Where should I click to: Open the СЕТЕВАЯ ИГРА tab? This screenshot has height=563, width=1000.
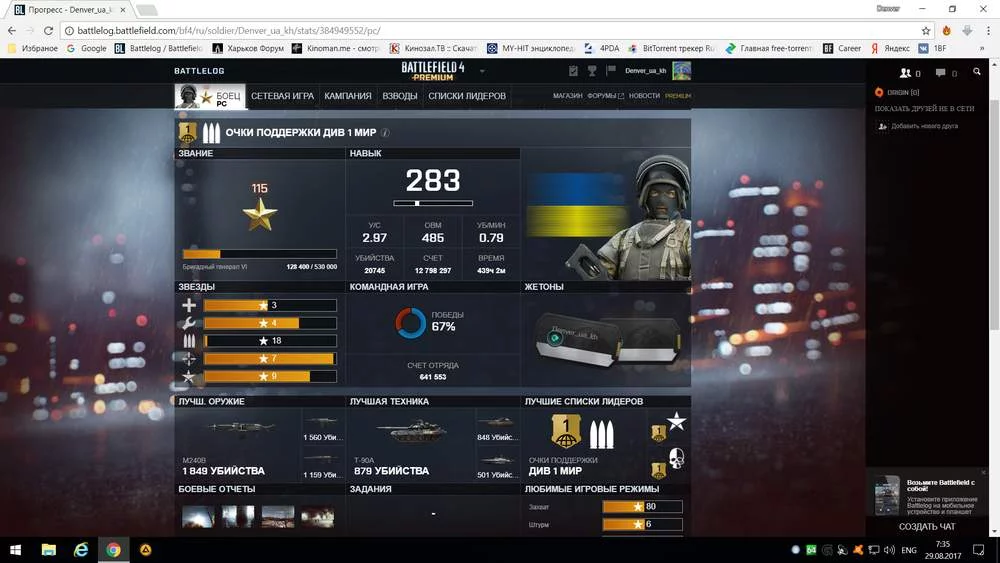[283, 96]
